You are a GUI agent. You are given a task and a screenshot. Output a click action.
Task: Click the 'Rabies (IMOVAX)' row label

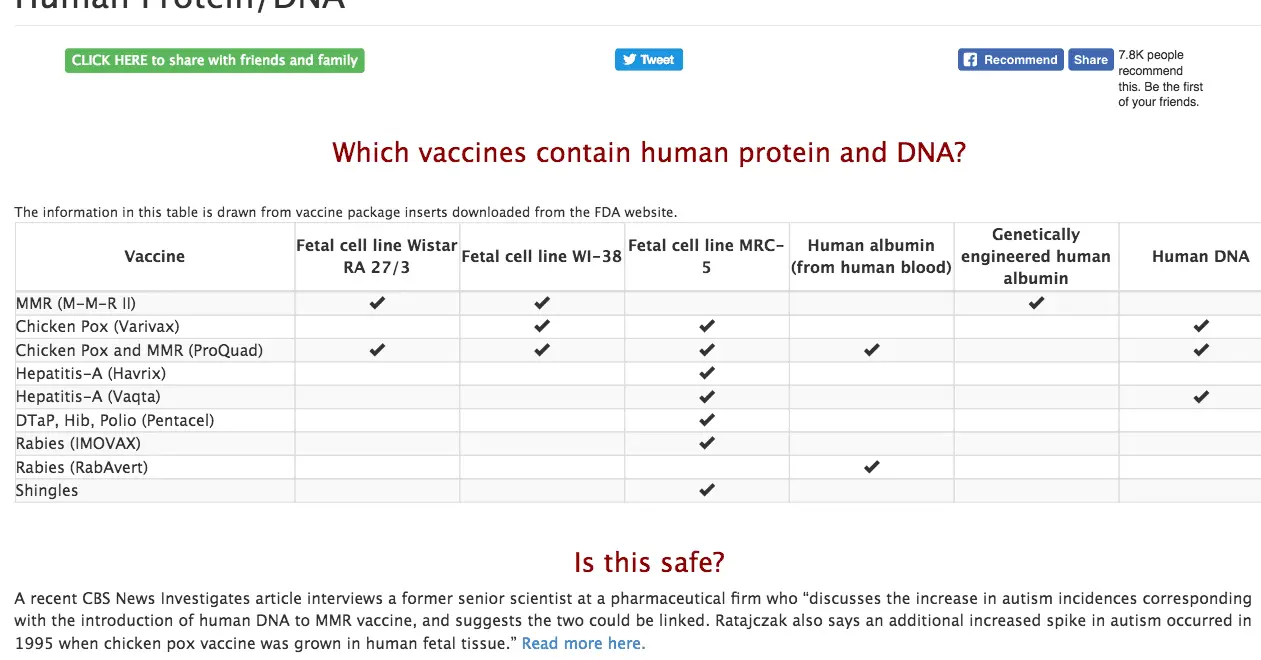point(78,443)
